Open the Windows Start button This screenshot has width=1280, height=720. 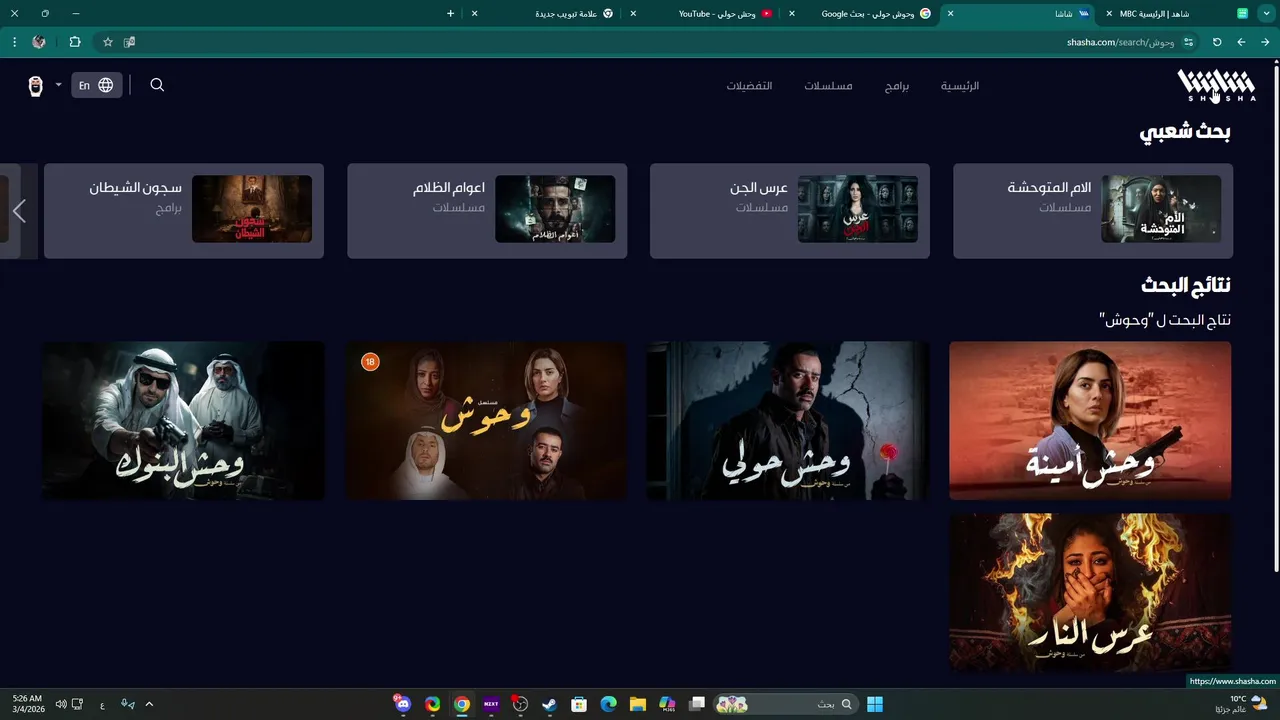pyautogui.click(x=875, y=704)
